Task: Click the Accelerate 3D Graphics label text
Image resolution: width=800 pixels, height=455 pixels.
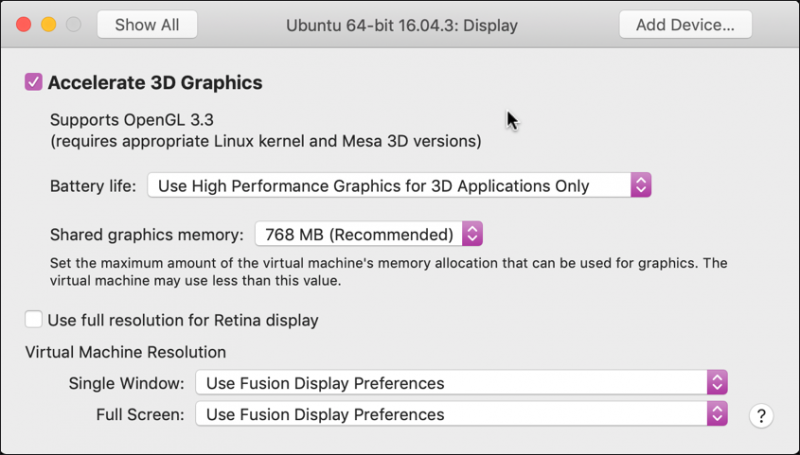Action: coord(155,82)
